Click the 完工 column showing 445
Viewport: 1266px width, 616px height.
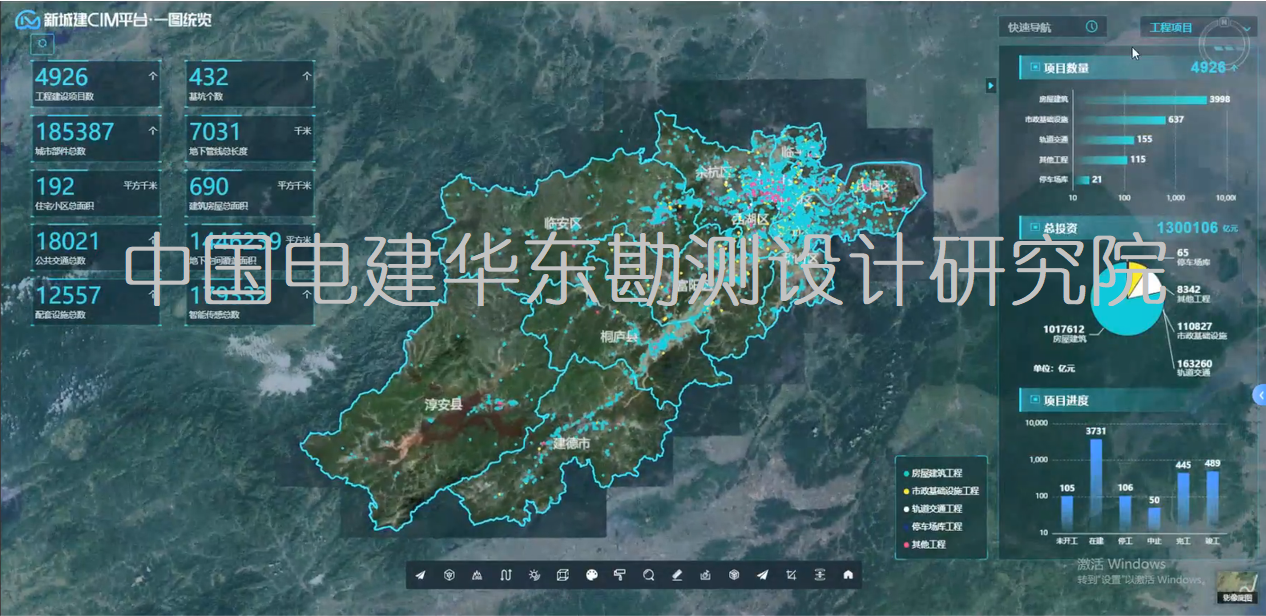1183,502
